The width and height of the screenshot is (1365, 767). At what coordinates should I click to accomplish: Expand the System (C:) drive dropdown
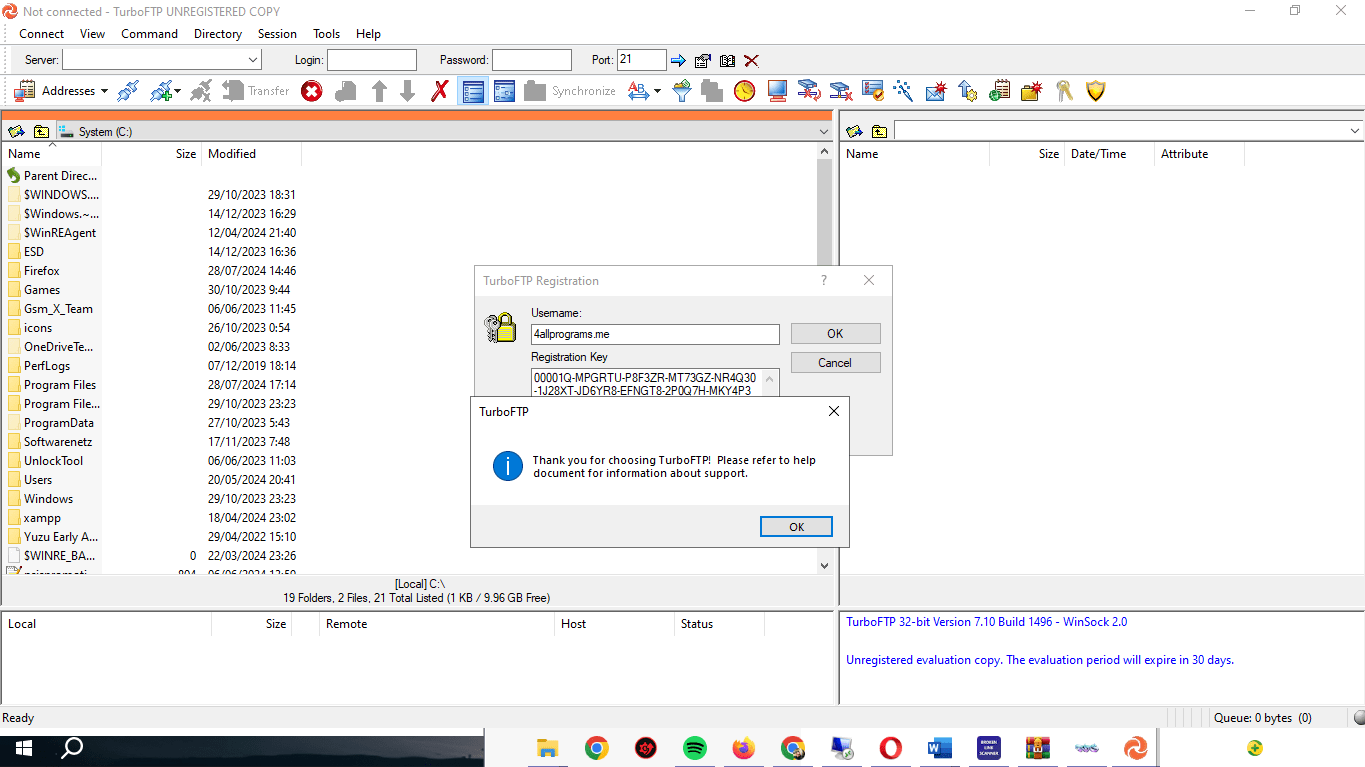824,131
